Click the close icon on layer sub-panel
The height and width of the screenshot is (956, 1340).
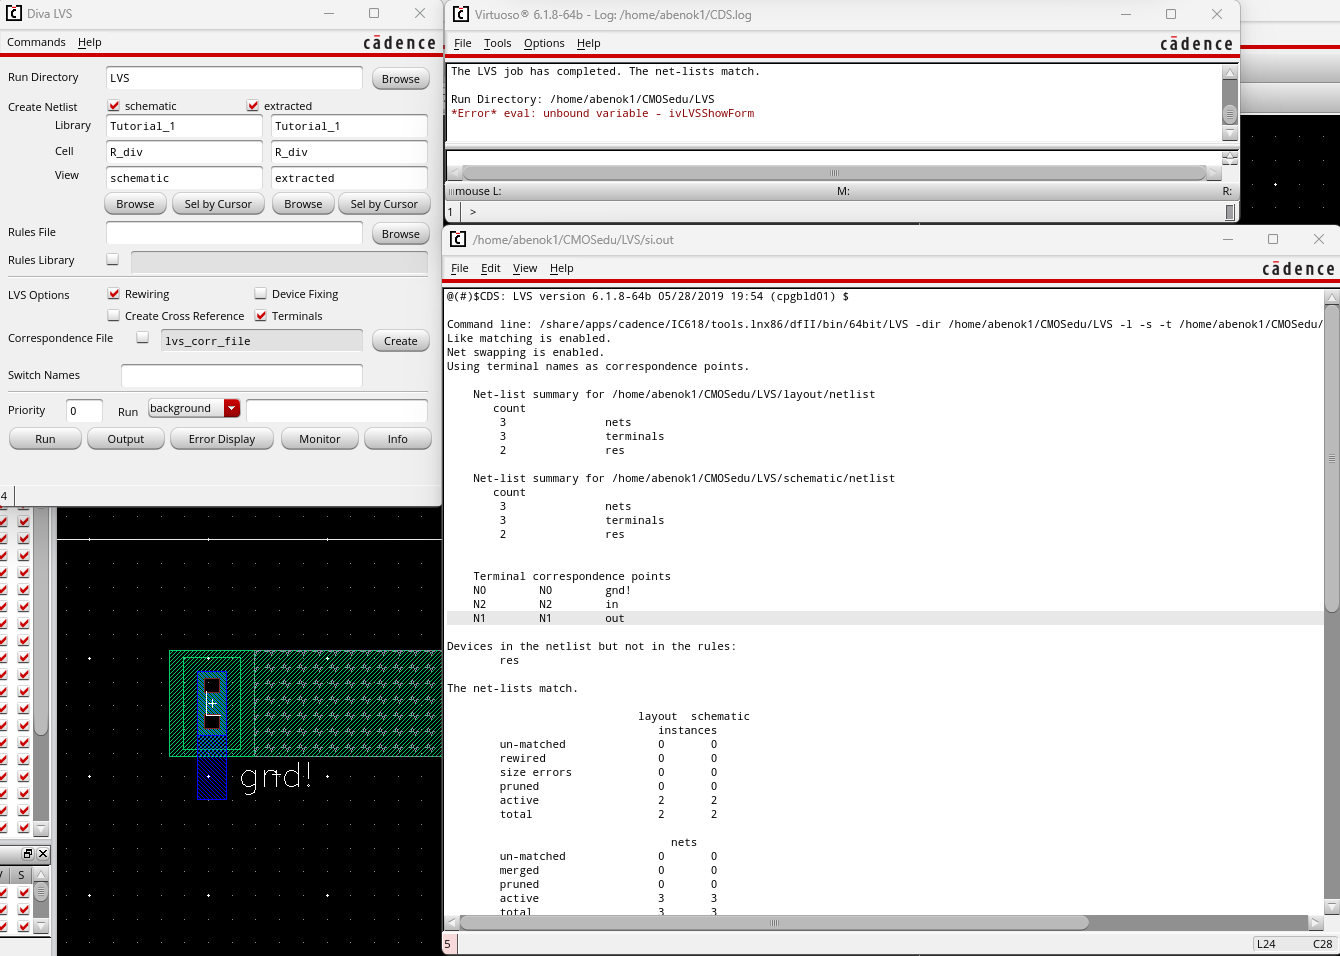[43, 854]
